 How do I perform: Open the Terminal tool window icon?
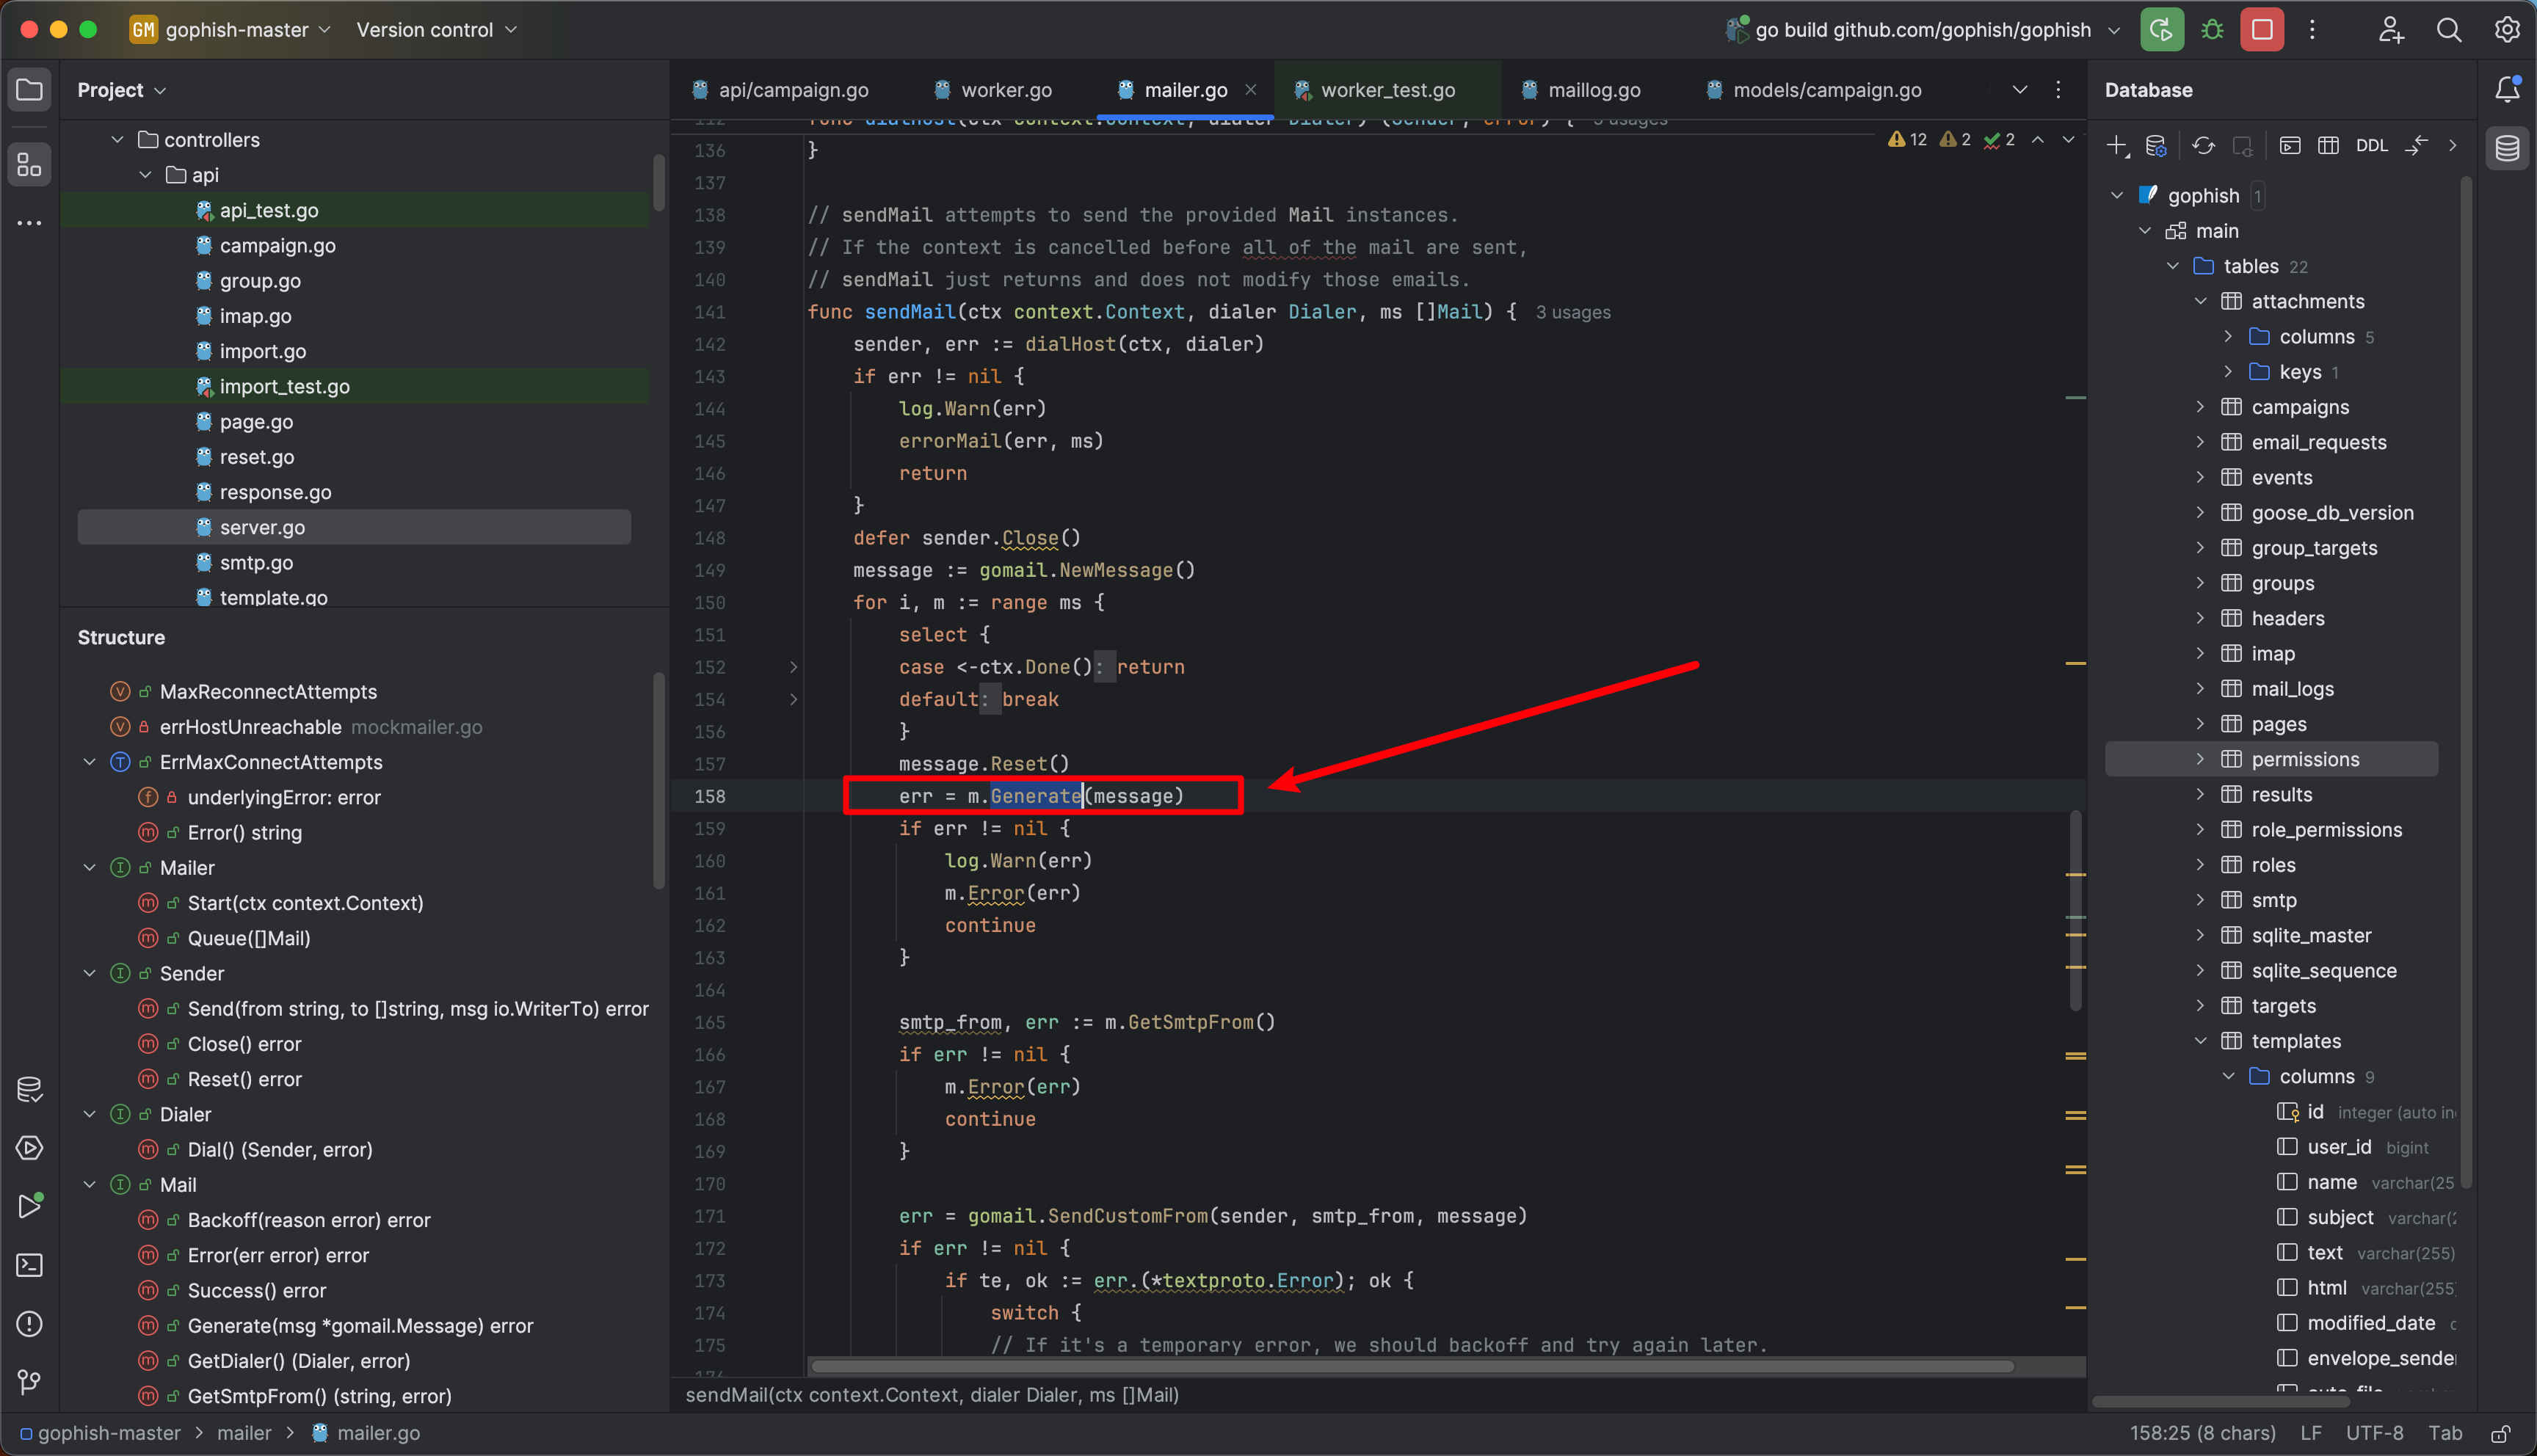coord(30,1265)
